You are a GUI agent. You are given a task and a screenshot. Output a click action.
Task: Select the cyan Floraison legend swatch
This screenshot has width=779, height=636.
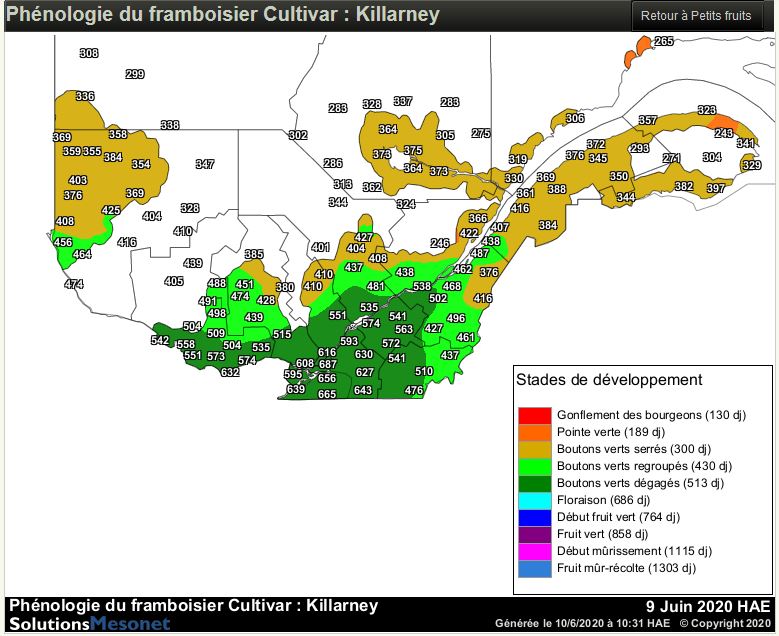535,500
